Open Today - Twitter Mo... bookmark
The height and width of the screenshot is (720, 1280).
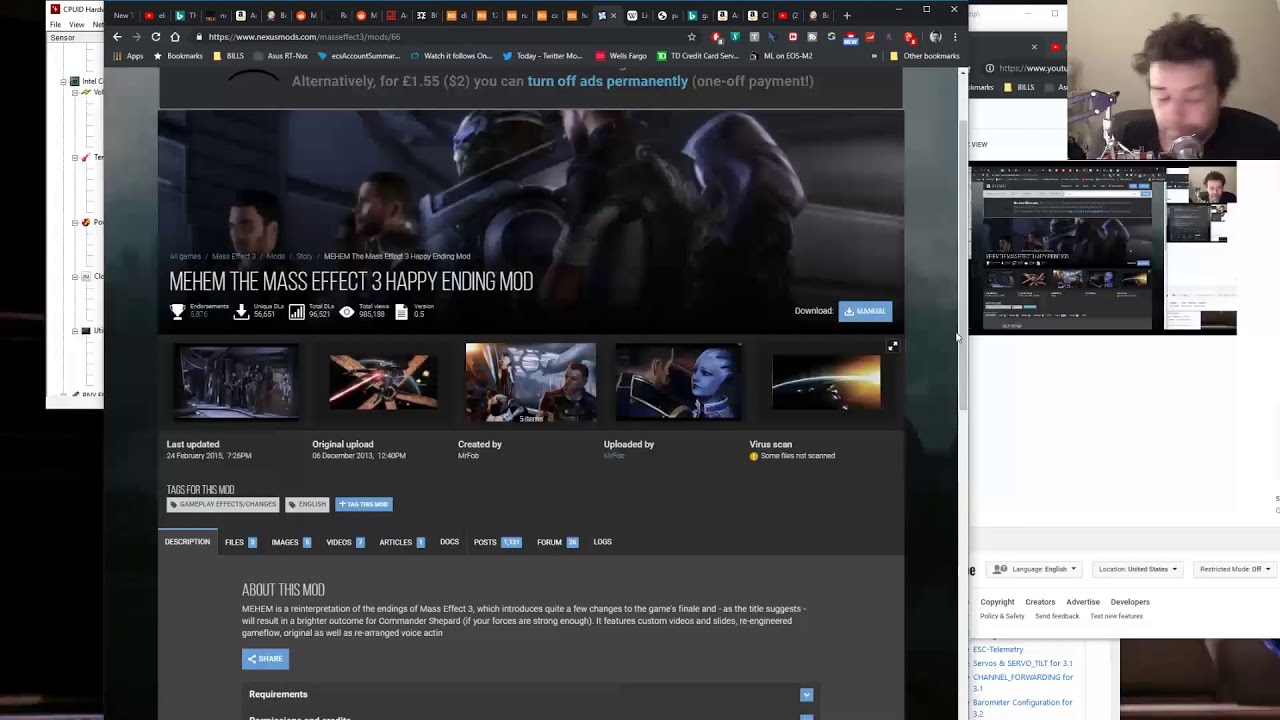pyautogui.click(x=541, y=56)
